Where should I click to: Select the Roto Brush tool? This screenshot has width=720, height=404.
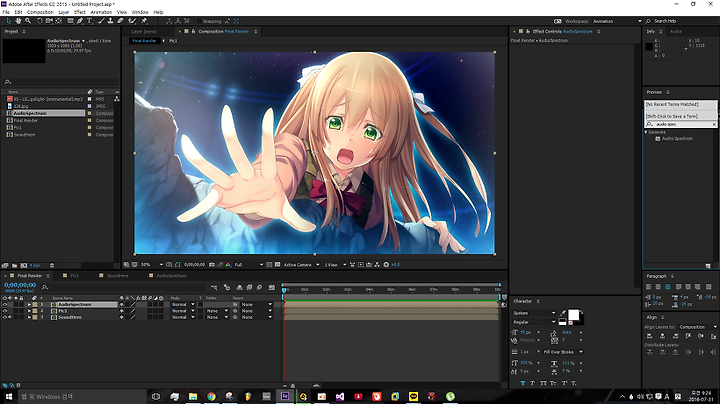tap(132, 21)
